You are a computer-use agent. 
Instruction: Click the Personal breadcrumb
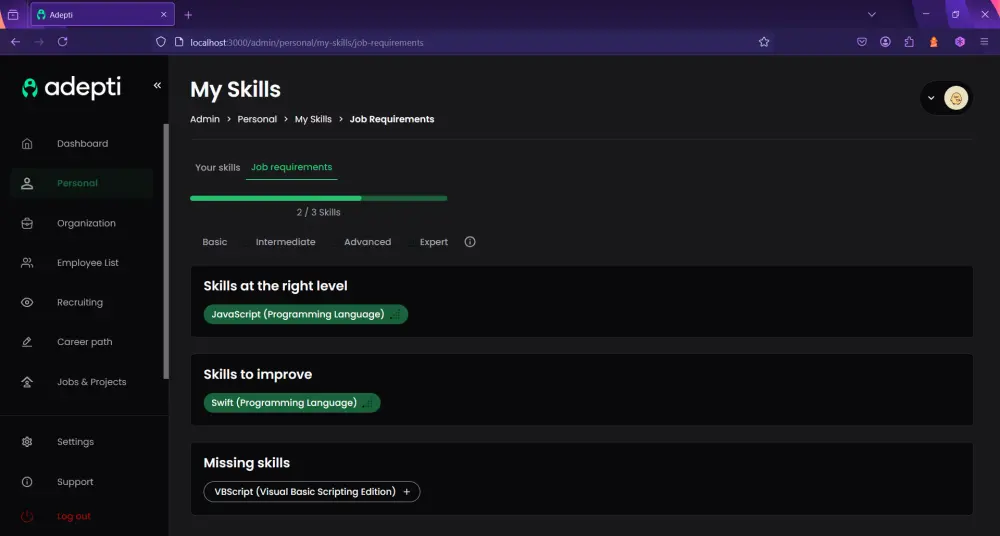pyautogui.click(x=257, y=119)
